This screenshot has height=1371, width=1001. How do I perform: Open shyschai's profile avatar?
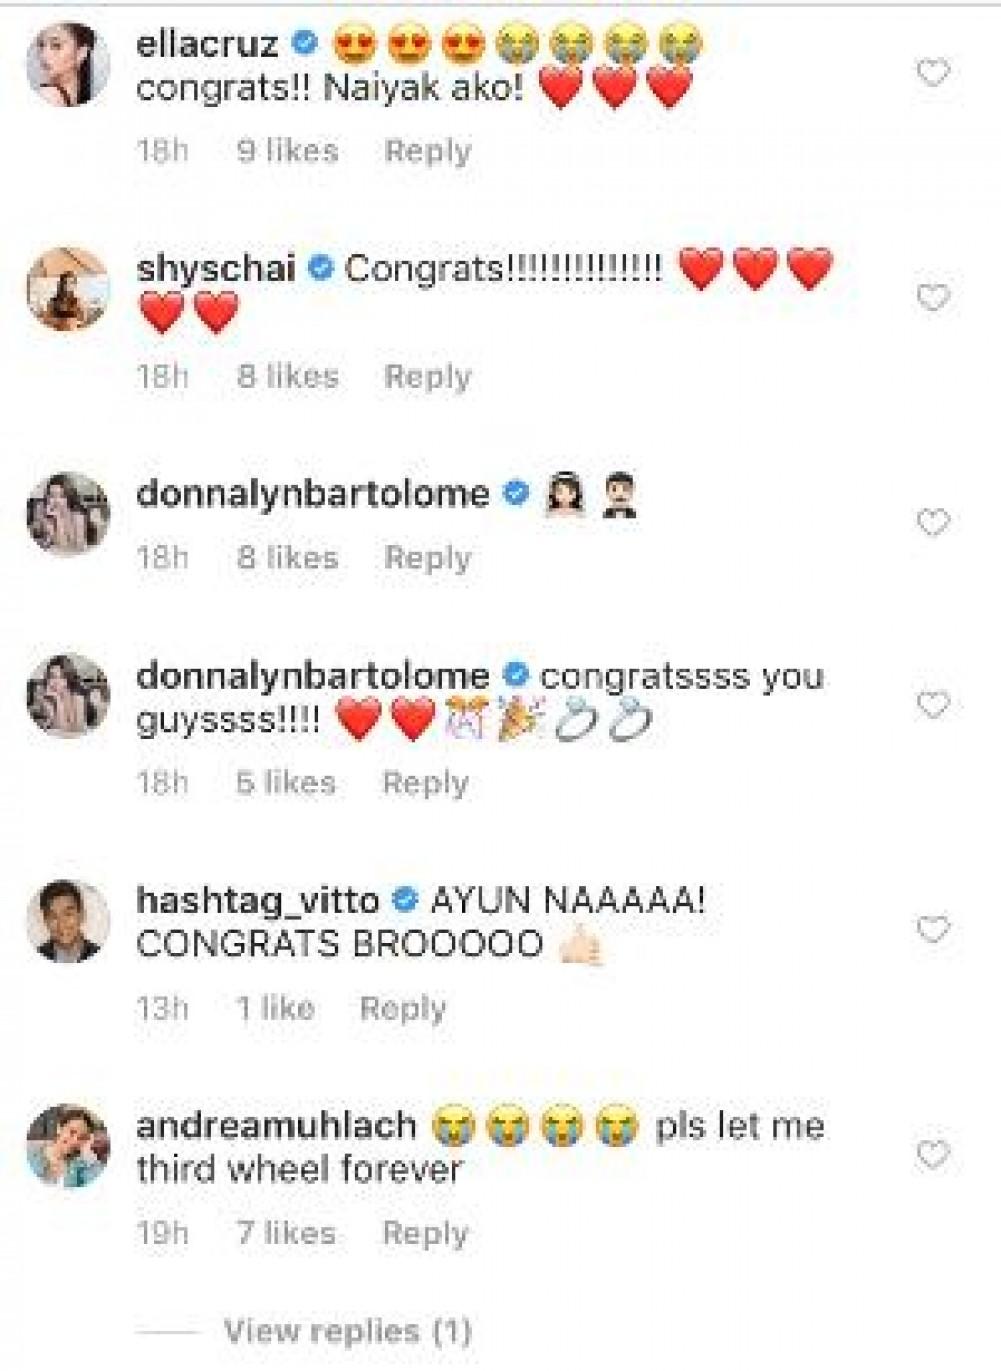[68, 289]
